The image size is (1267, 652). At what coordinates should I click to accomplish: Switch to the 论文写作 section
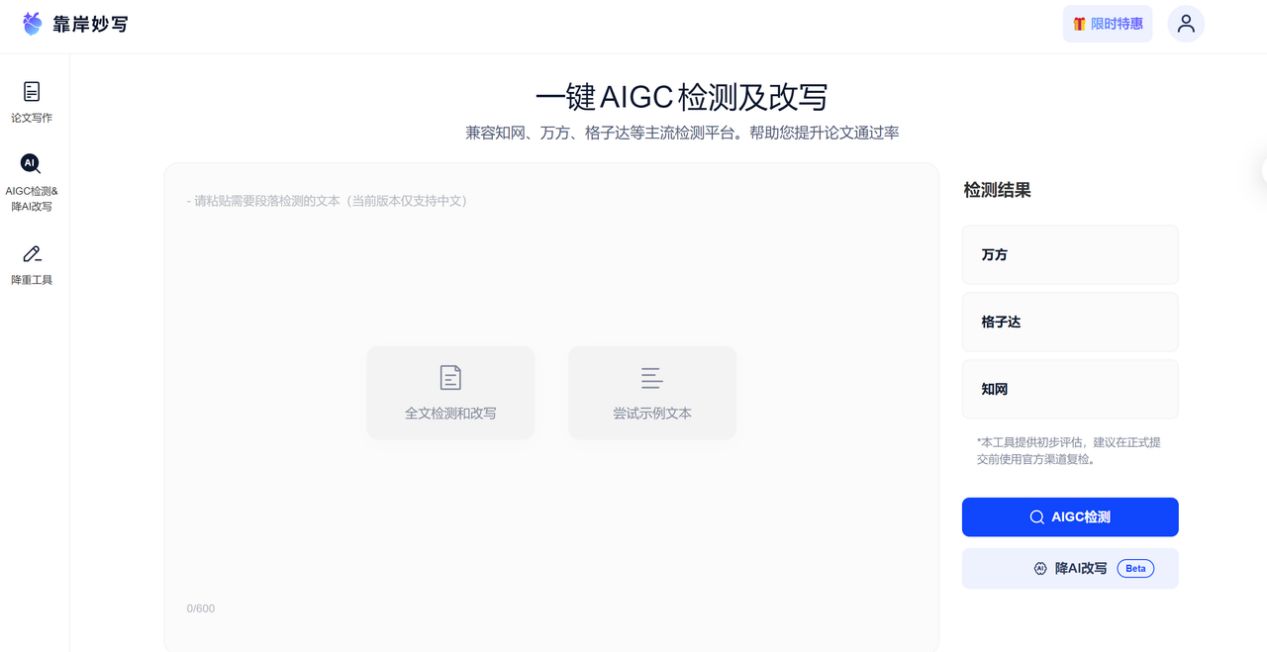[31, 100]
